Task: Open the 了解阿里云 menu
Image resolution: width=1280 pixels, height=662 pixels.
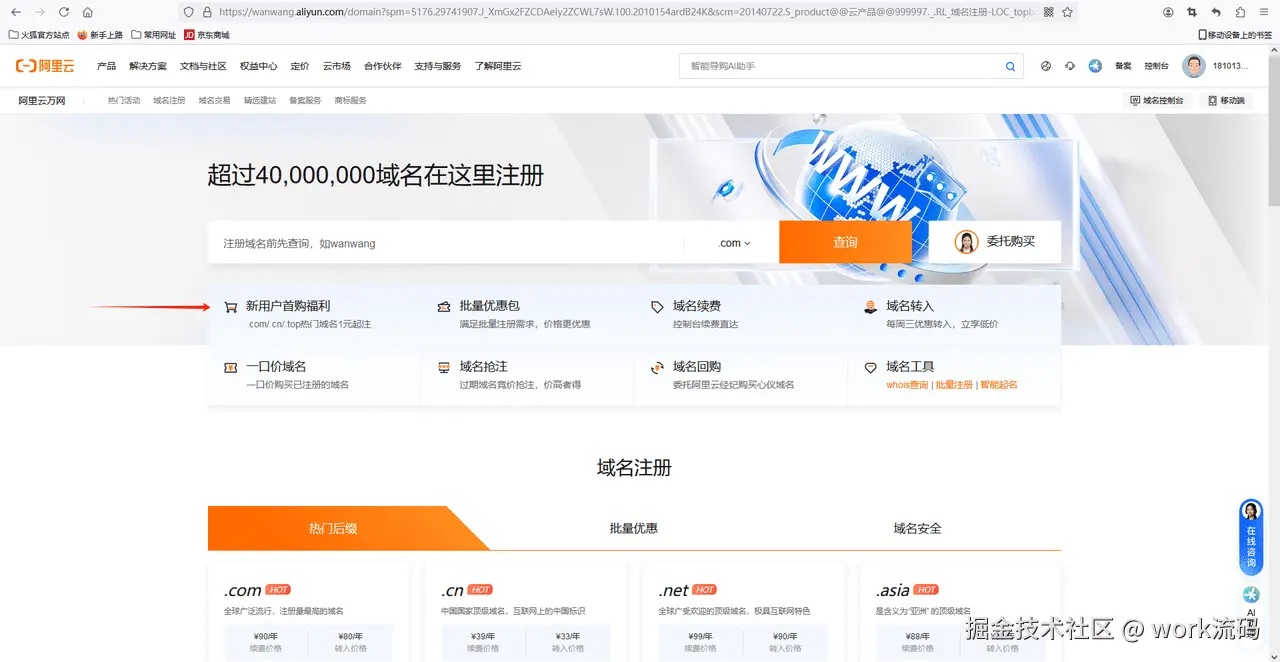Action: [498, 66]
